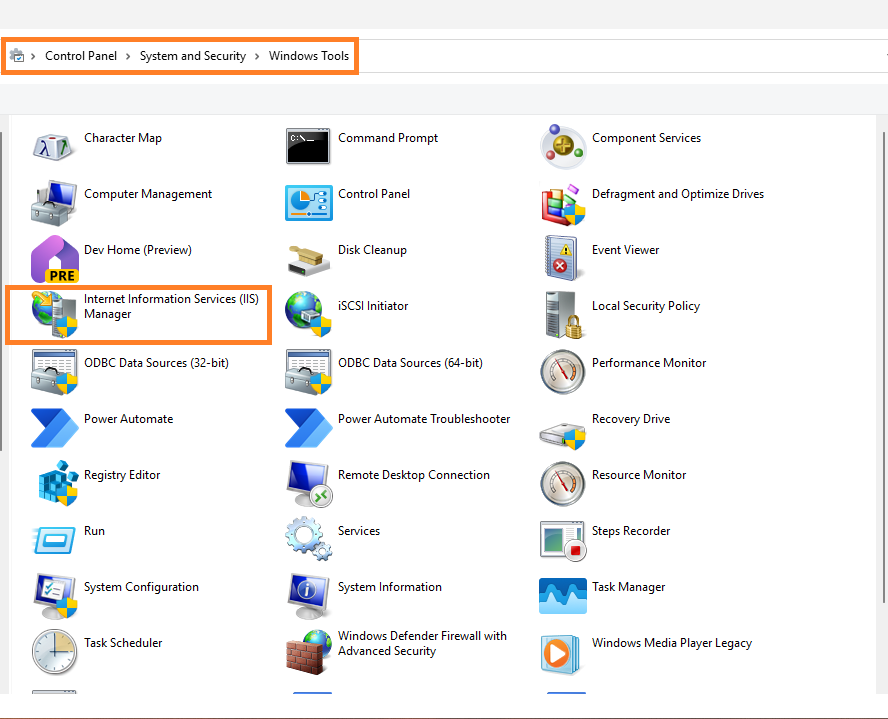Select the Services label text
The width and height of the screenshot is (888, 719).
click(x=358, y=530)
